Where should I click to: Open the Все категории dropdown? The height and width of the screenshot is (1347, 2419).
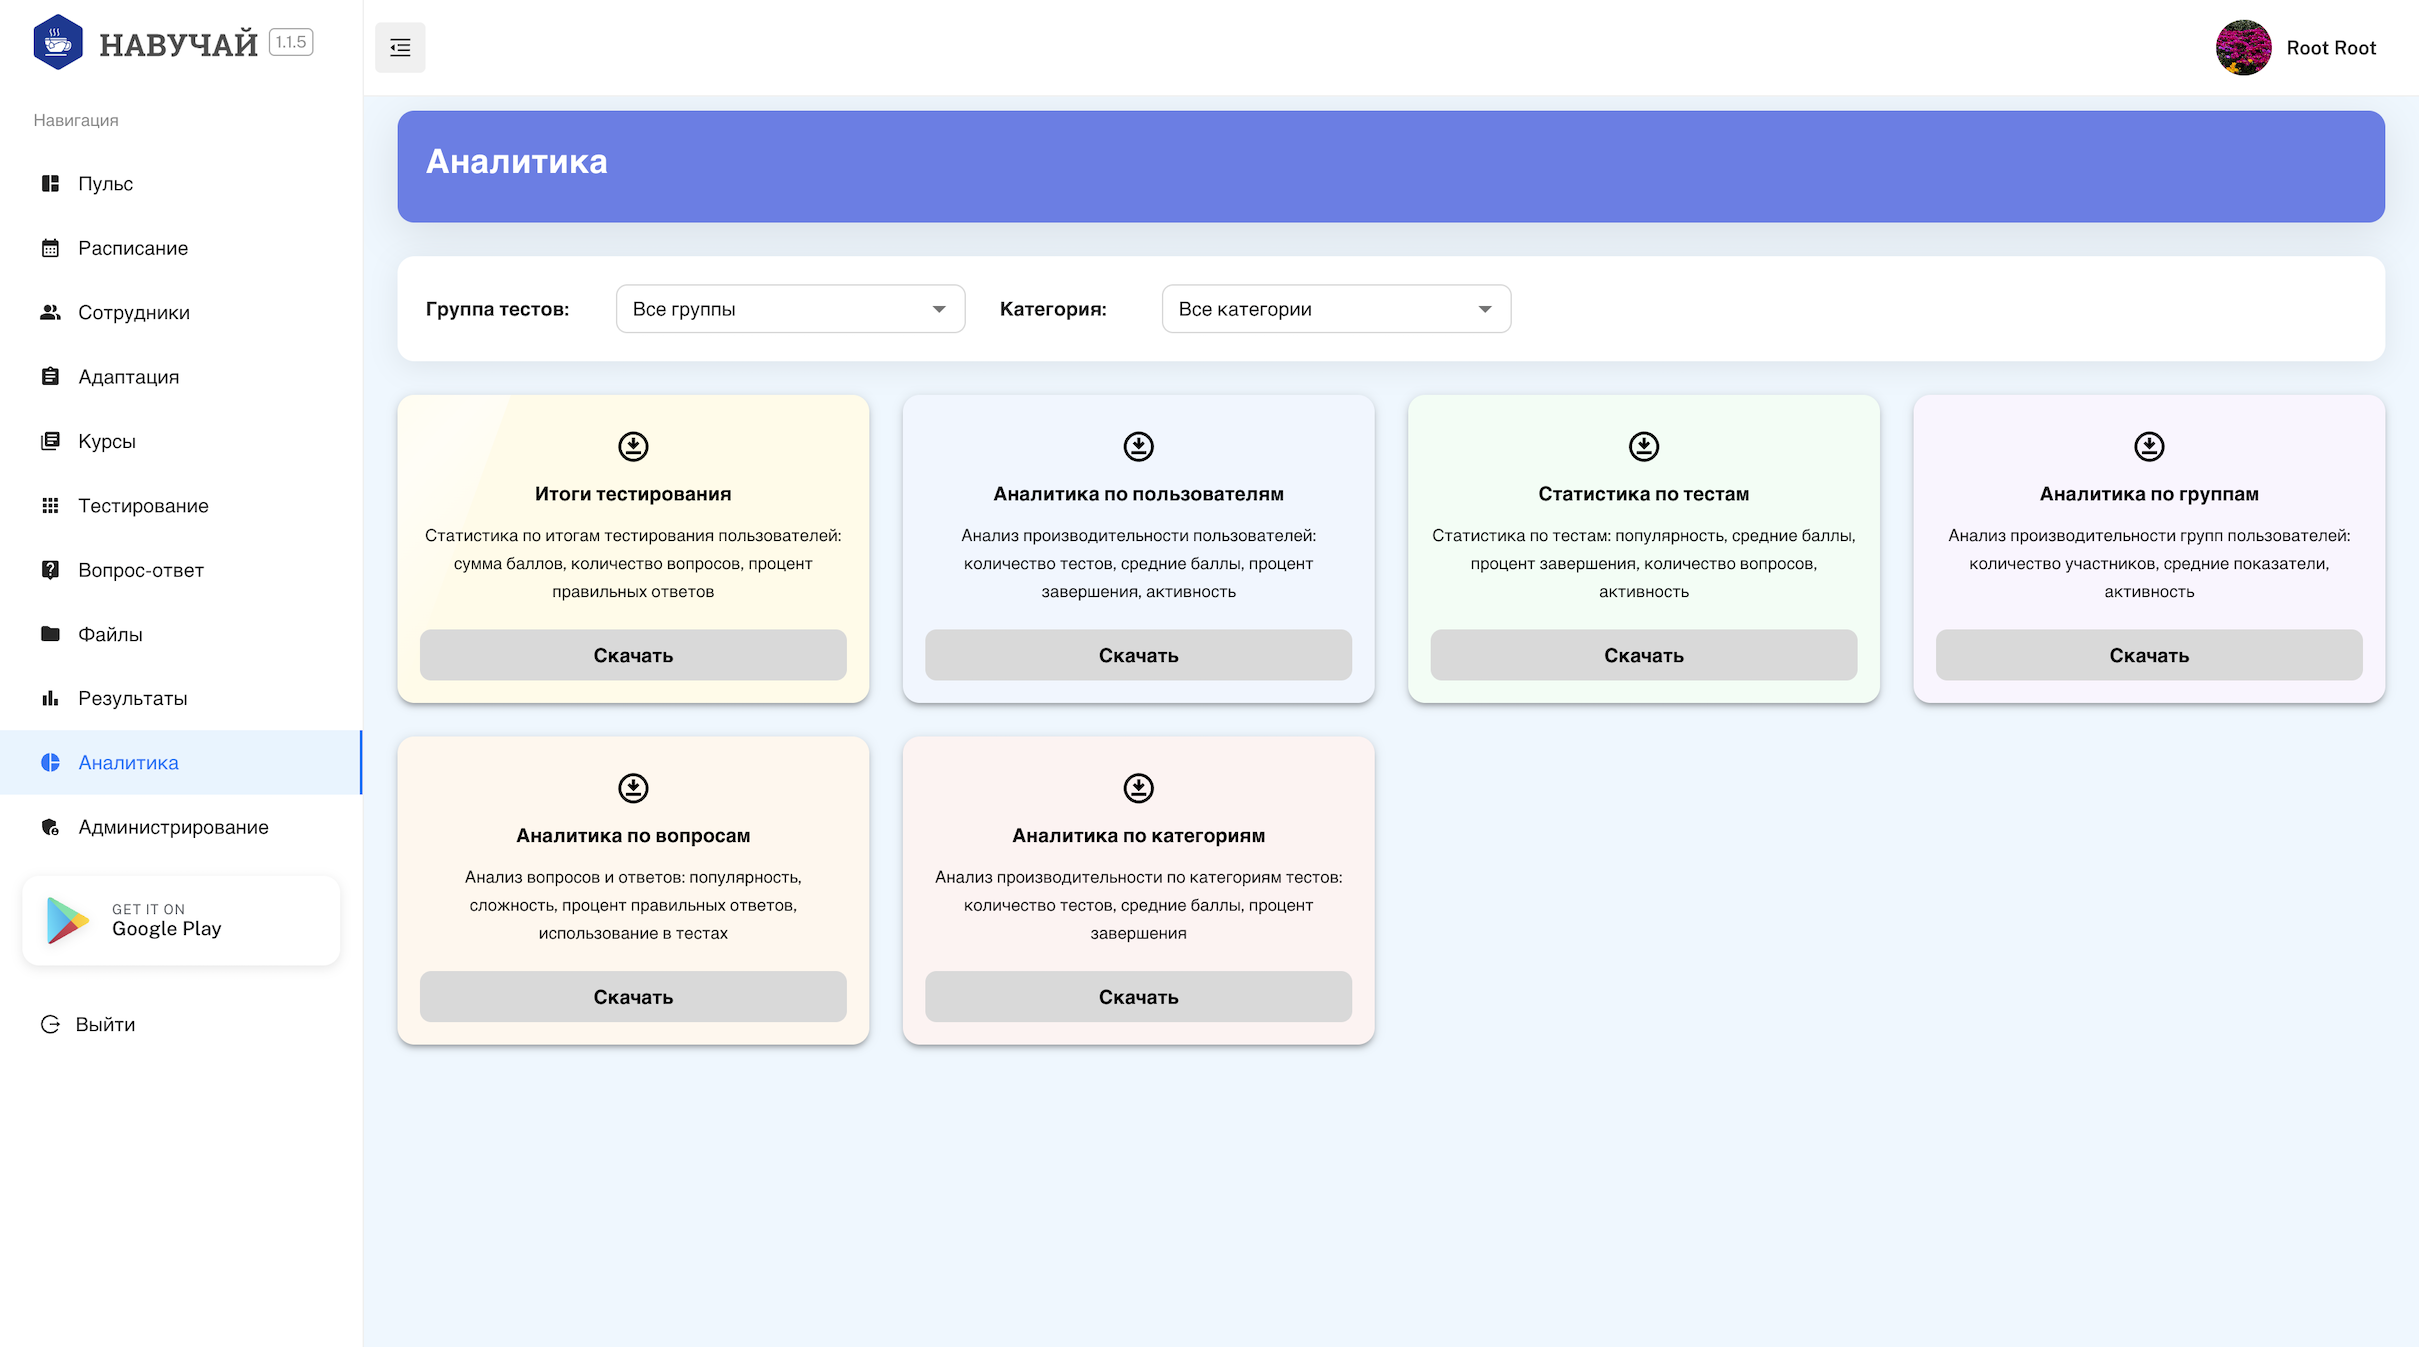pyautogui.click(x=1336, y=309)
